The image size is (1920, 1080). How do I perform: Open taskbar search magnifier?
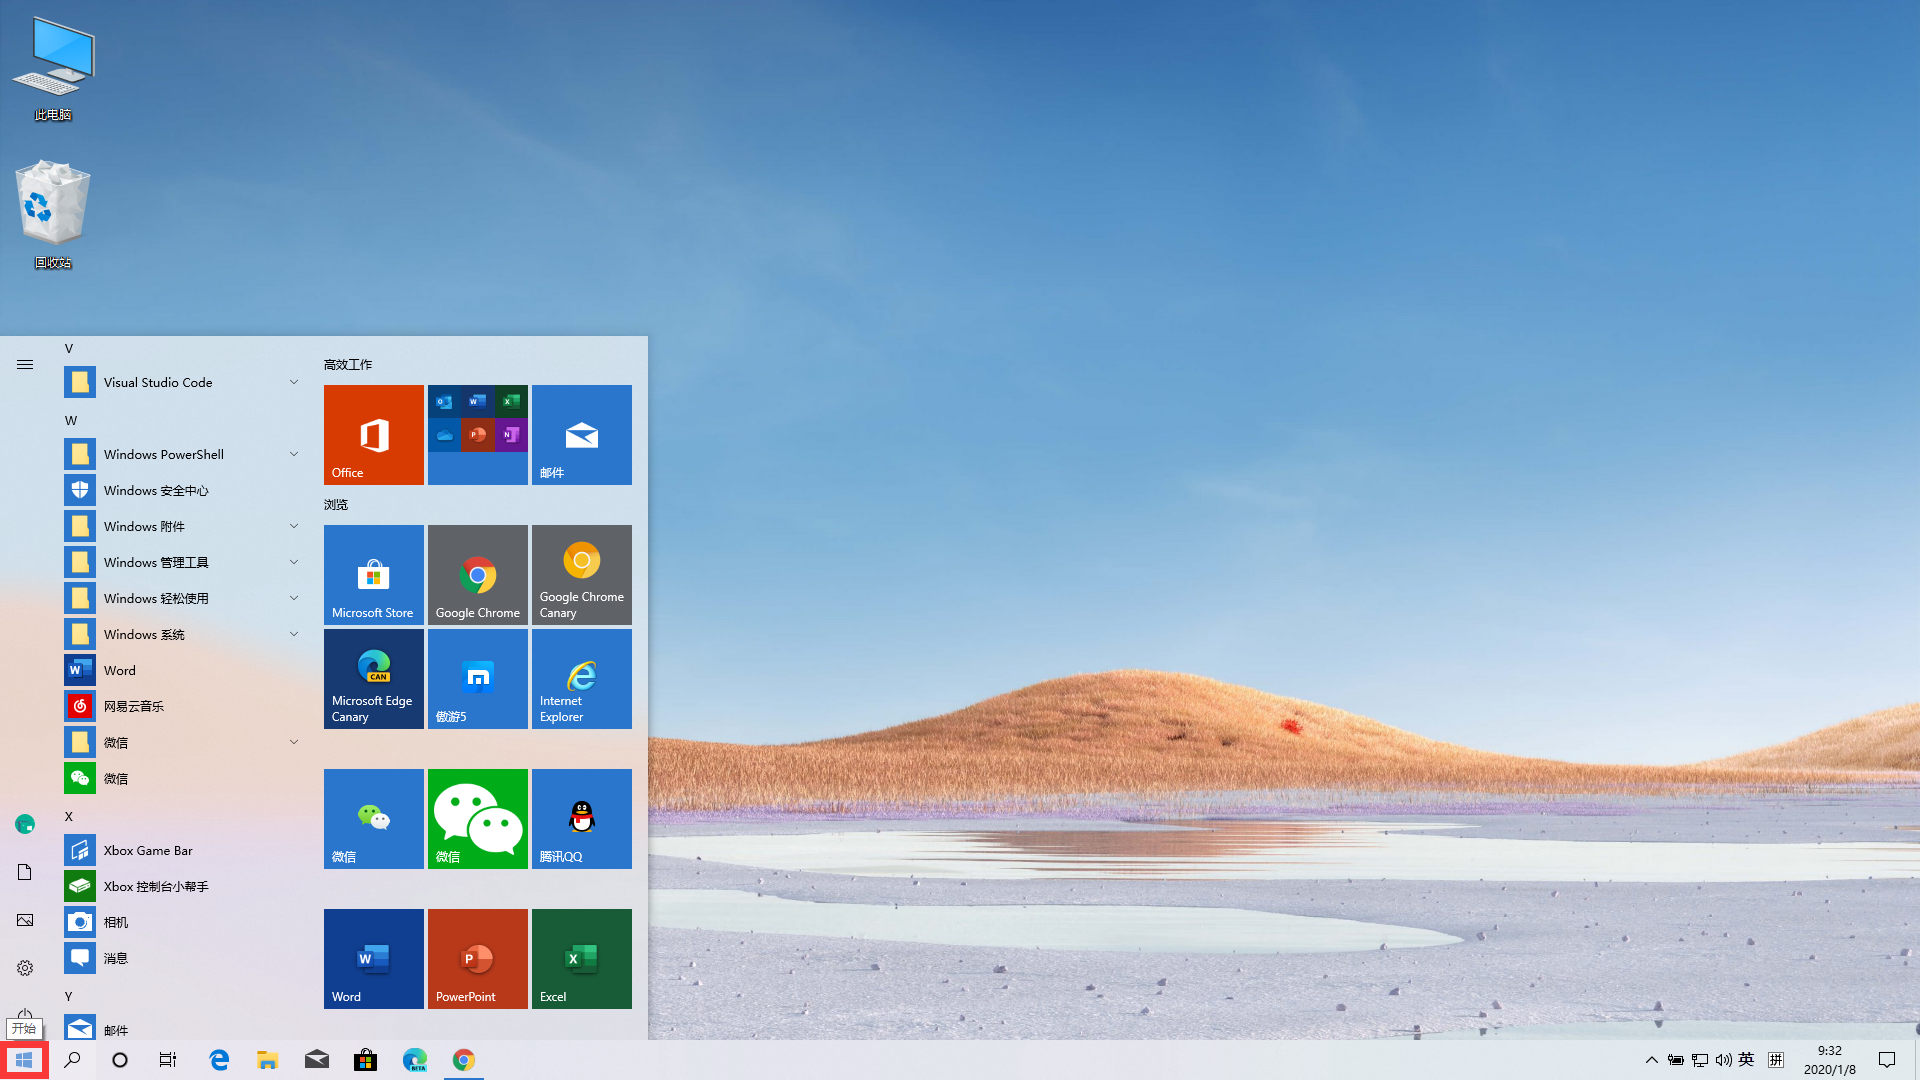72,1060
